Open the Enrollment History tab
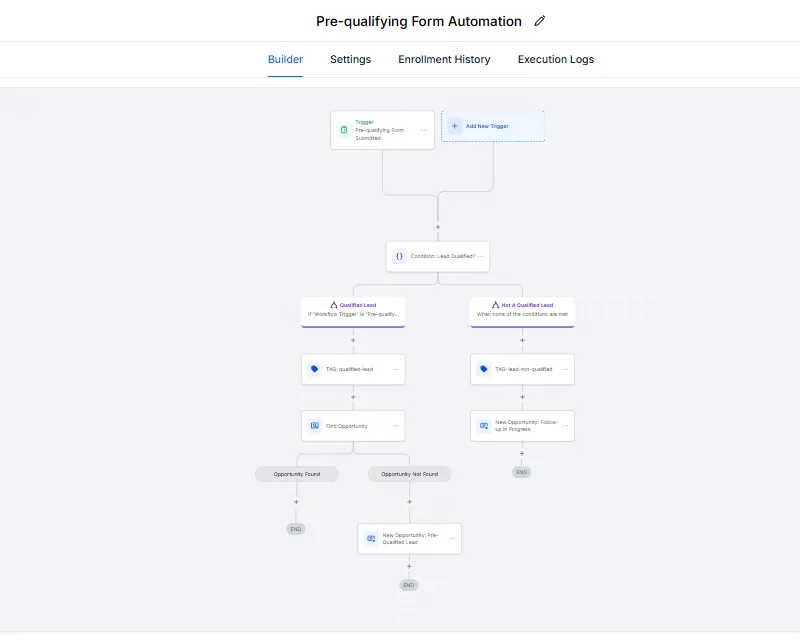Image resolution: width=800 pixels, height=640 pixels. click(x=444, y=60)
